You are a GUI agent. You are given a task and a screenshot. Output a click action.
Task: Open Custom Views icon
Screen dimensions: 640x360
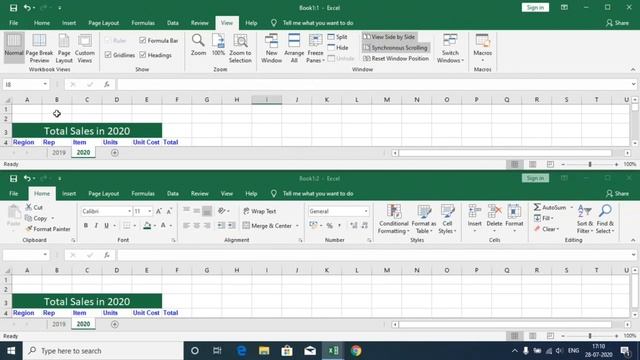point(85,48)
